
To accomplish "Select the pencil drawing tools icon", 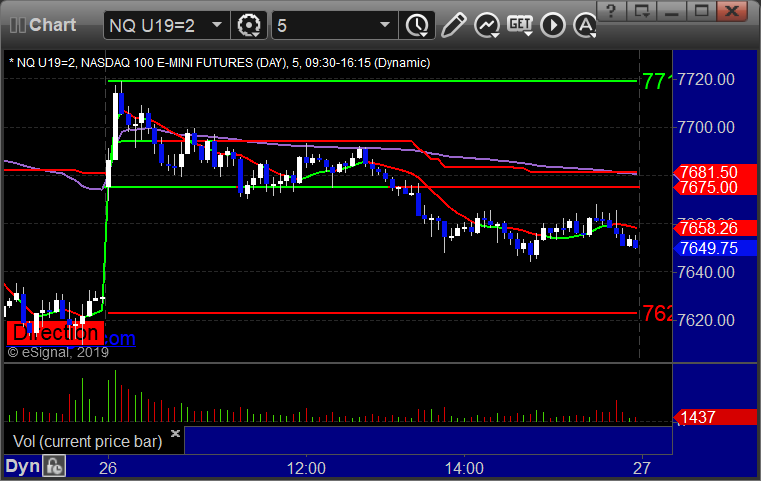I will tap(453, 25).
